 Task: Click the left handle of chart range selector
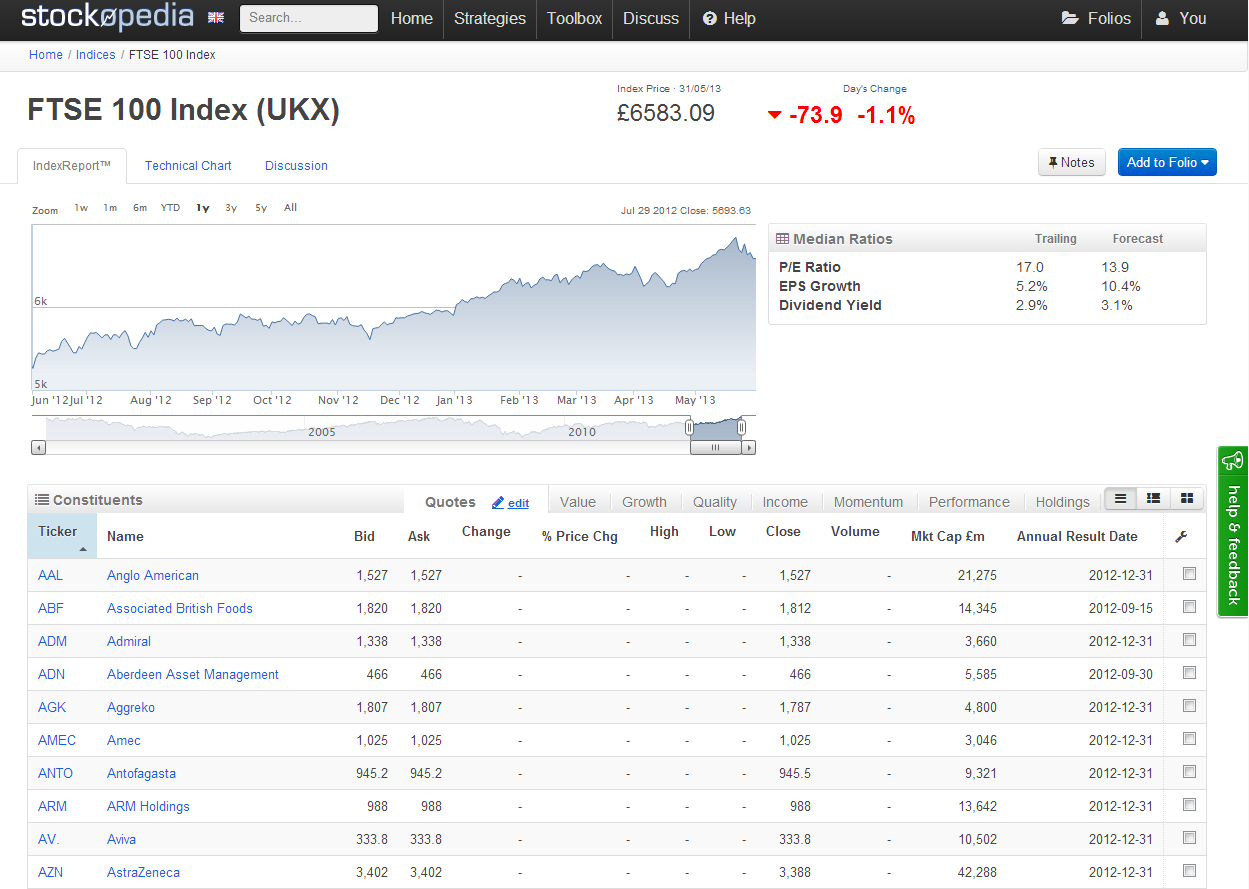pos(689,428)
